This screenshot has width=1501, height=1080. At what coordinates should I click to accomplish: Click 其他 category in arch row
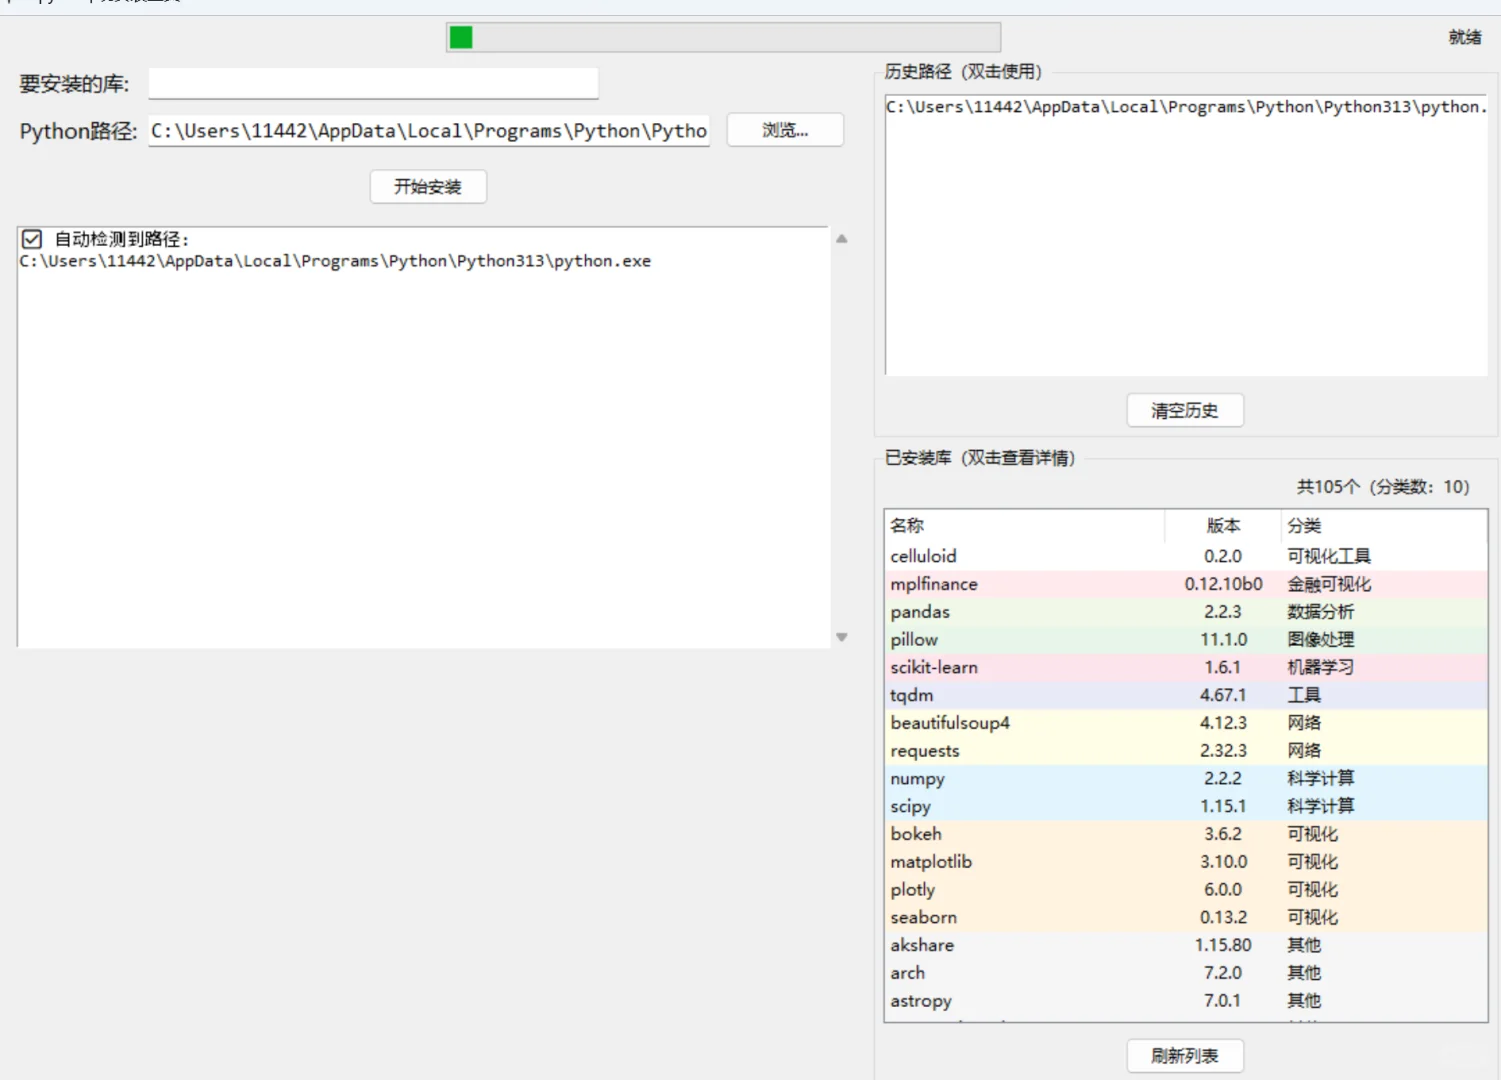(x=1304, y=973)
